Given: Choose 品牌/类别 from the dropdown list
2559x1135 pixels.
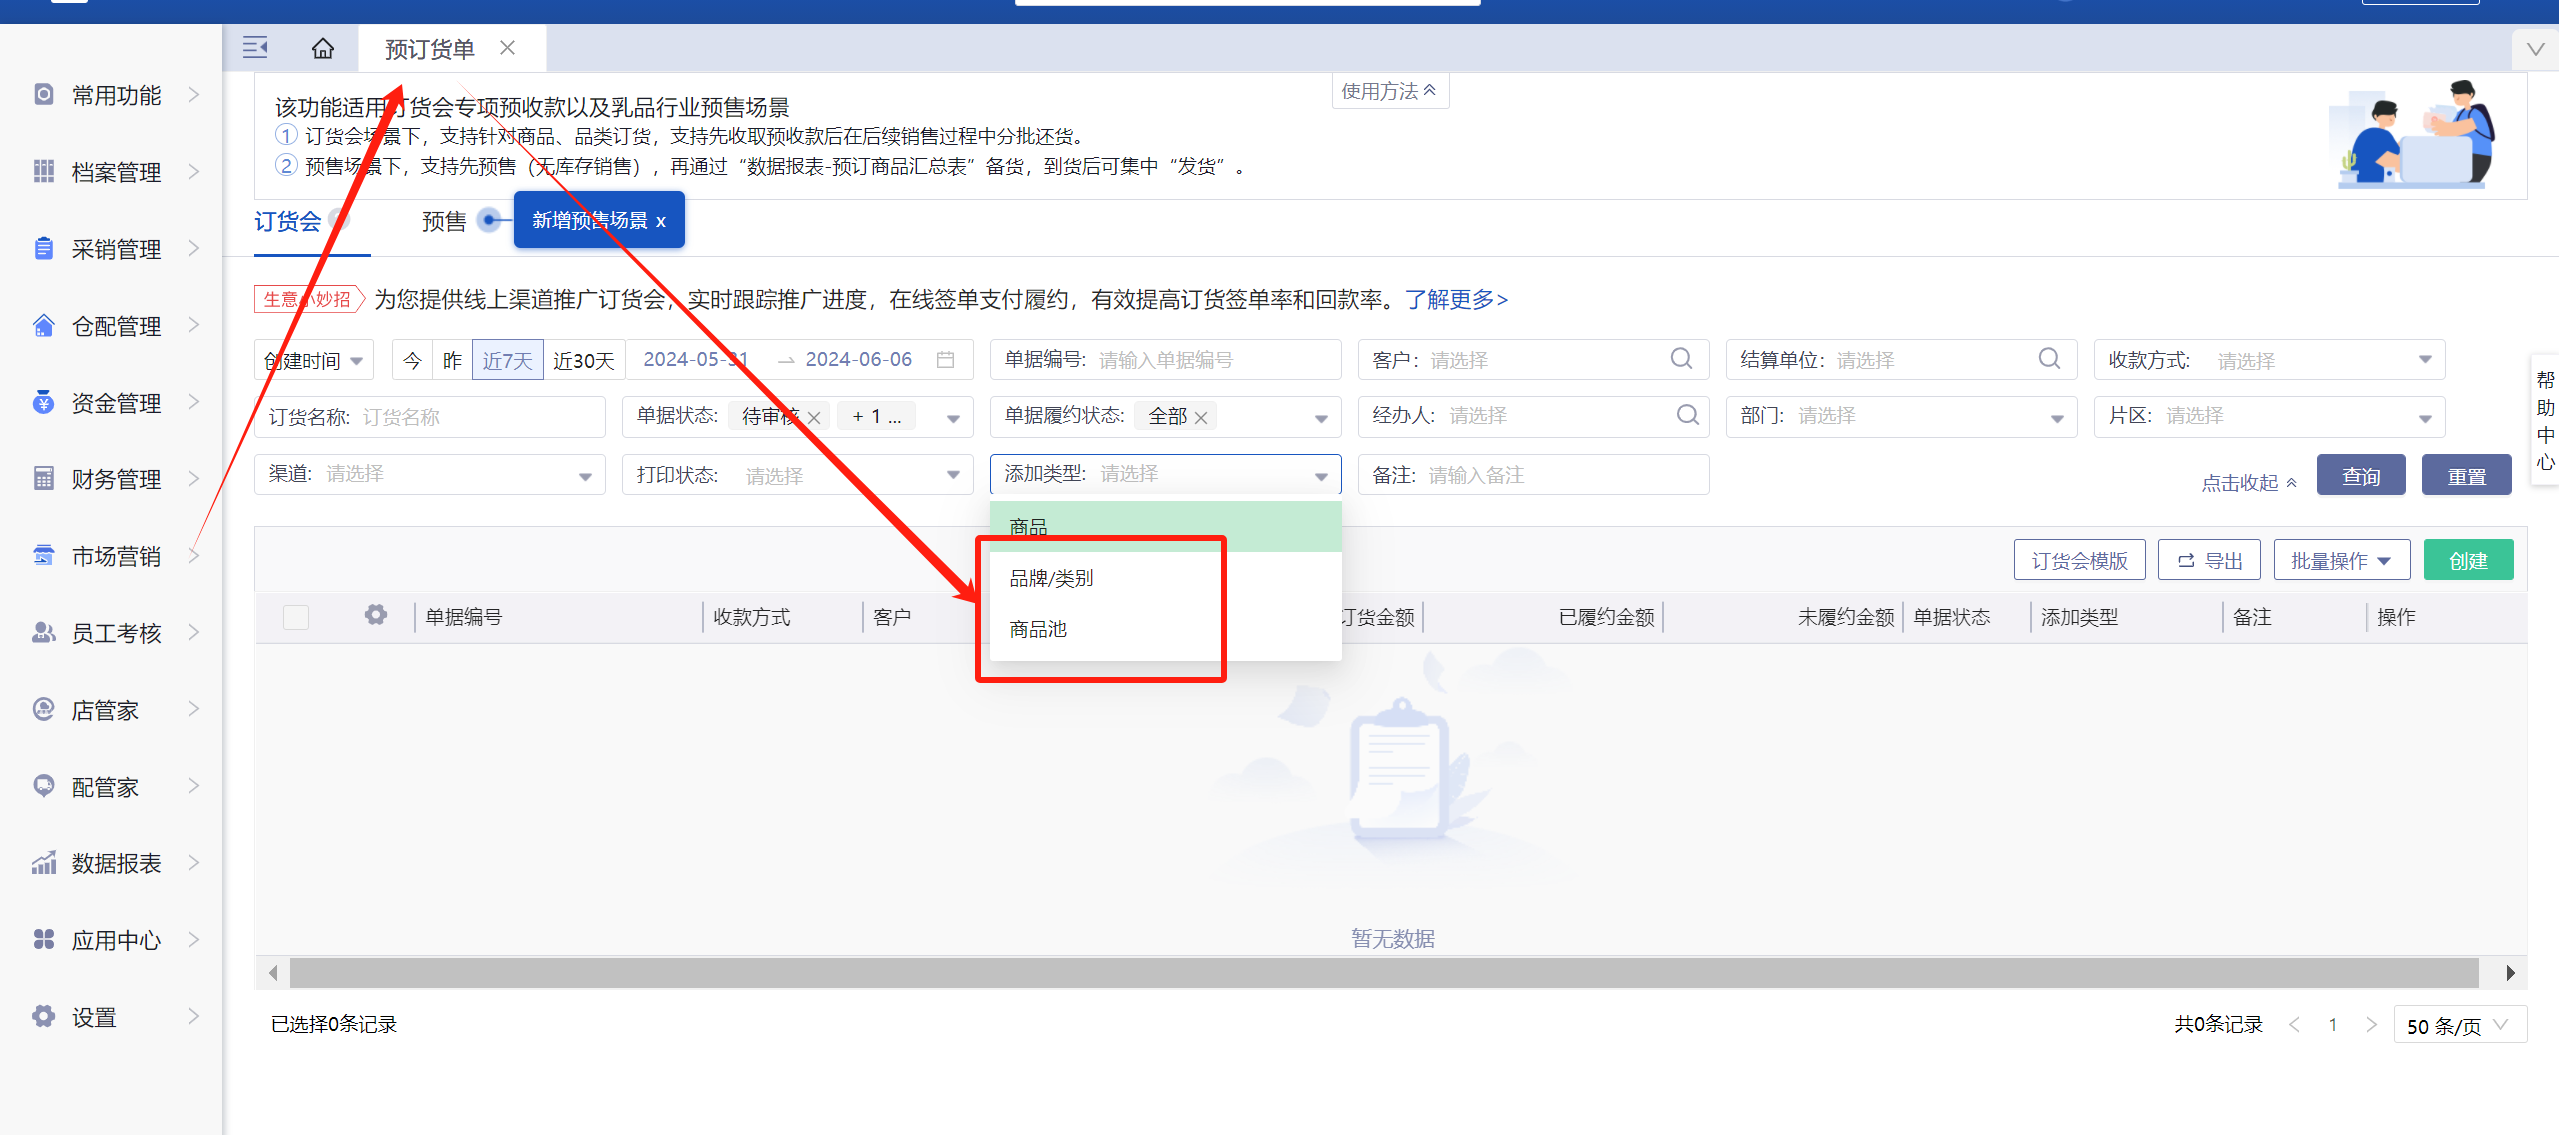Looking at the screenshot, I should pyautogui.click(x=1051, y=578).
